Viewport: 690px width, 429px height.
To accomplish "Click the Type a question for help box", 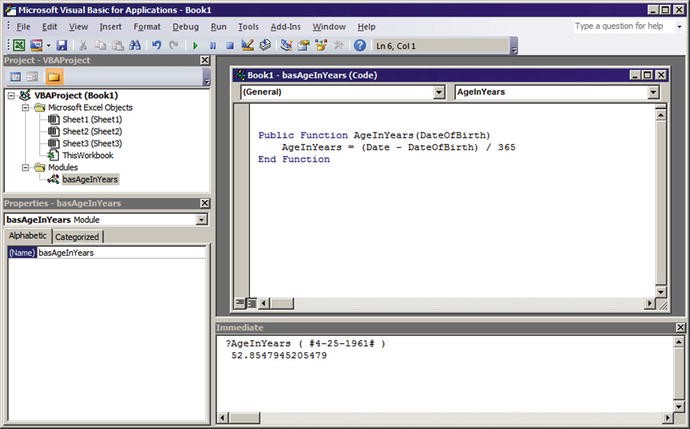I will tap(623, 26).
